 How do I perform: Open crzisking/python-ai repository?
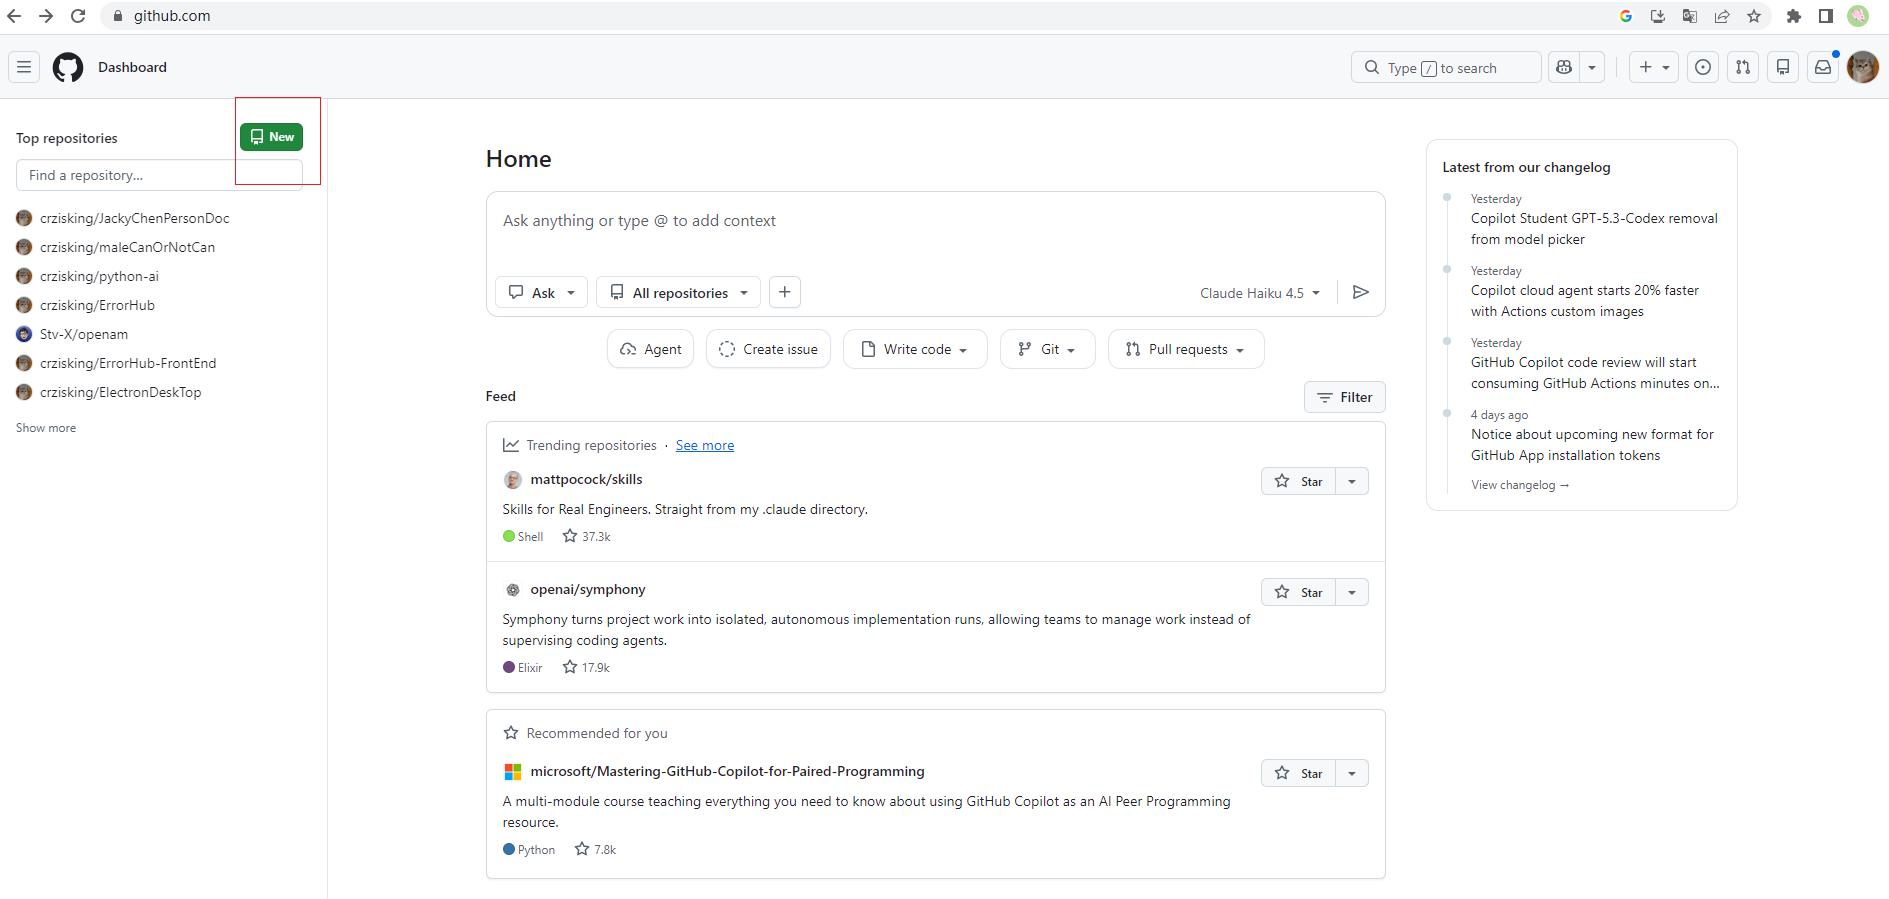(99, 276)
